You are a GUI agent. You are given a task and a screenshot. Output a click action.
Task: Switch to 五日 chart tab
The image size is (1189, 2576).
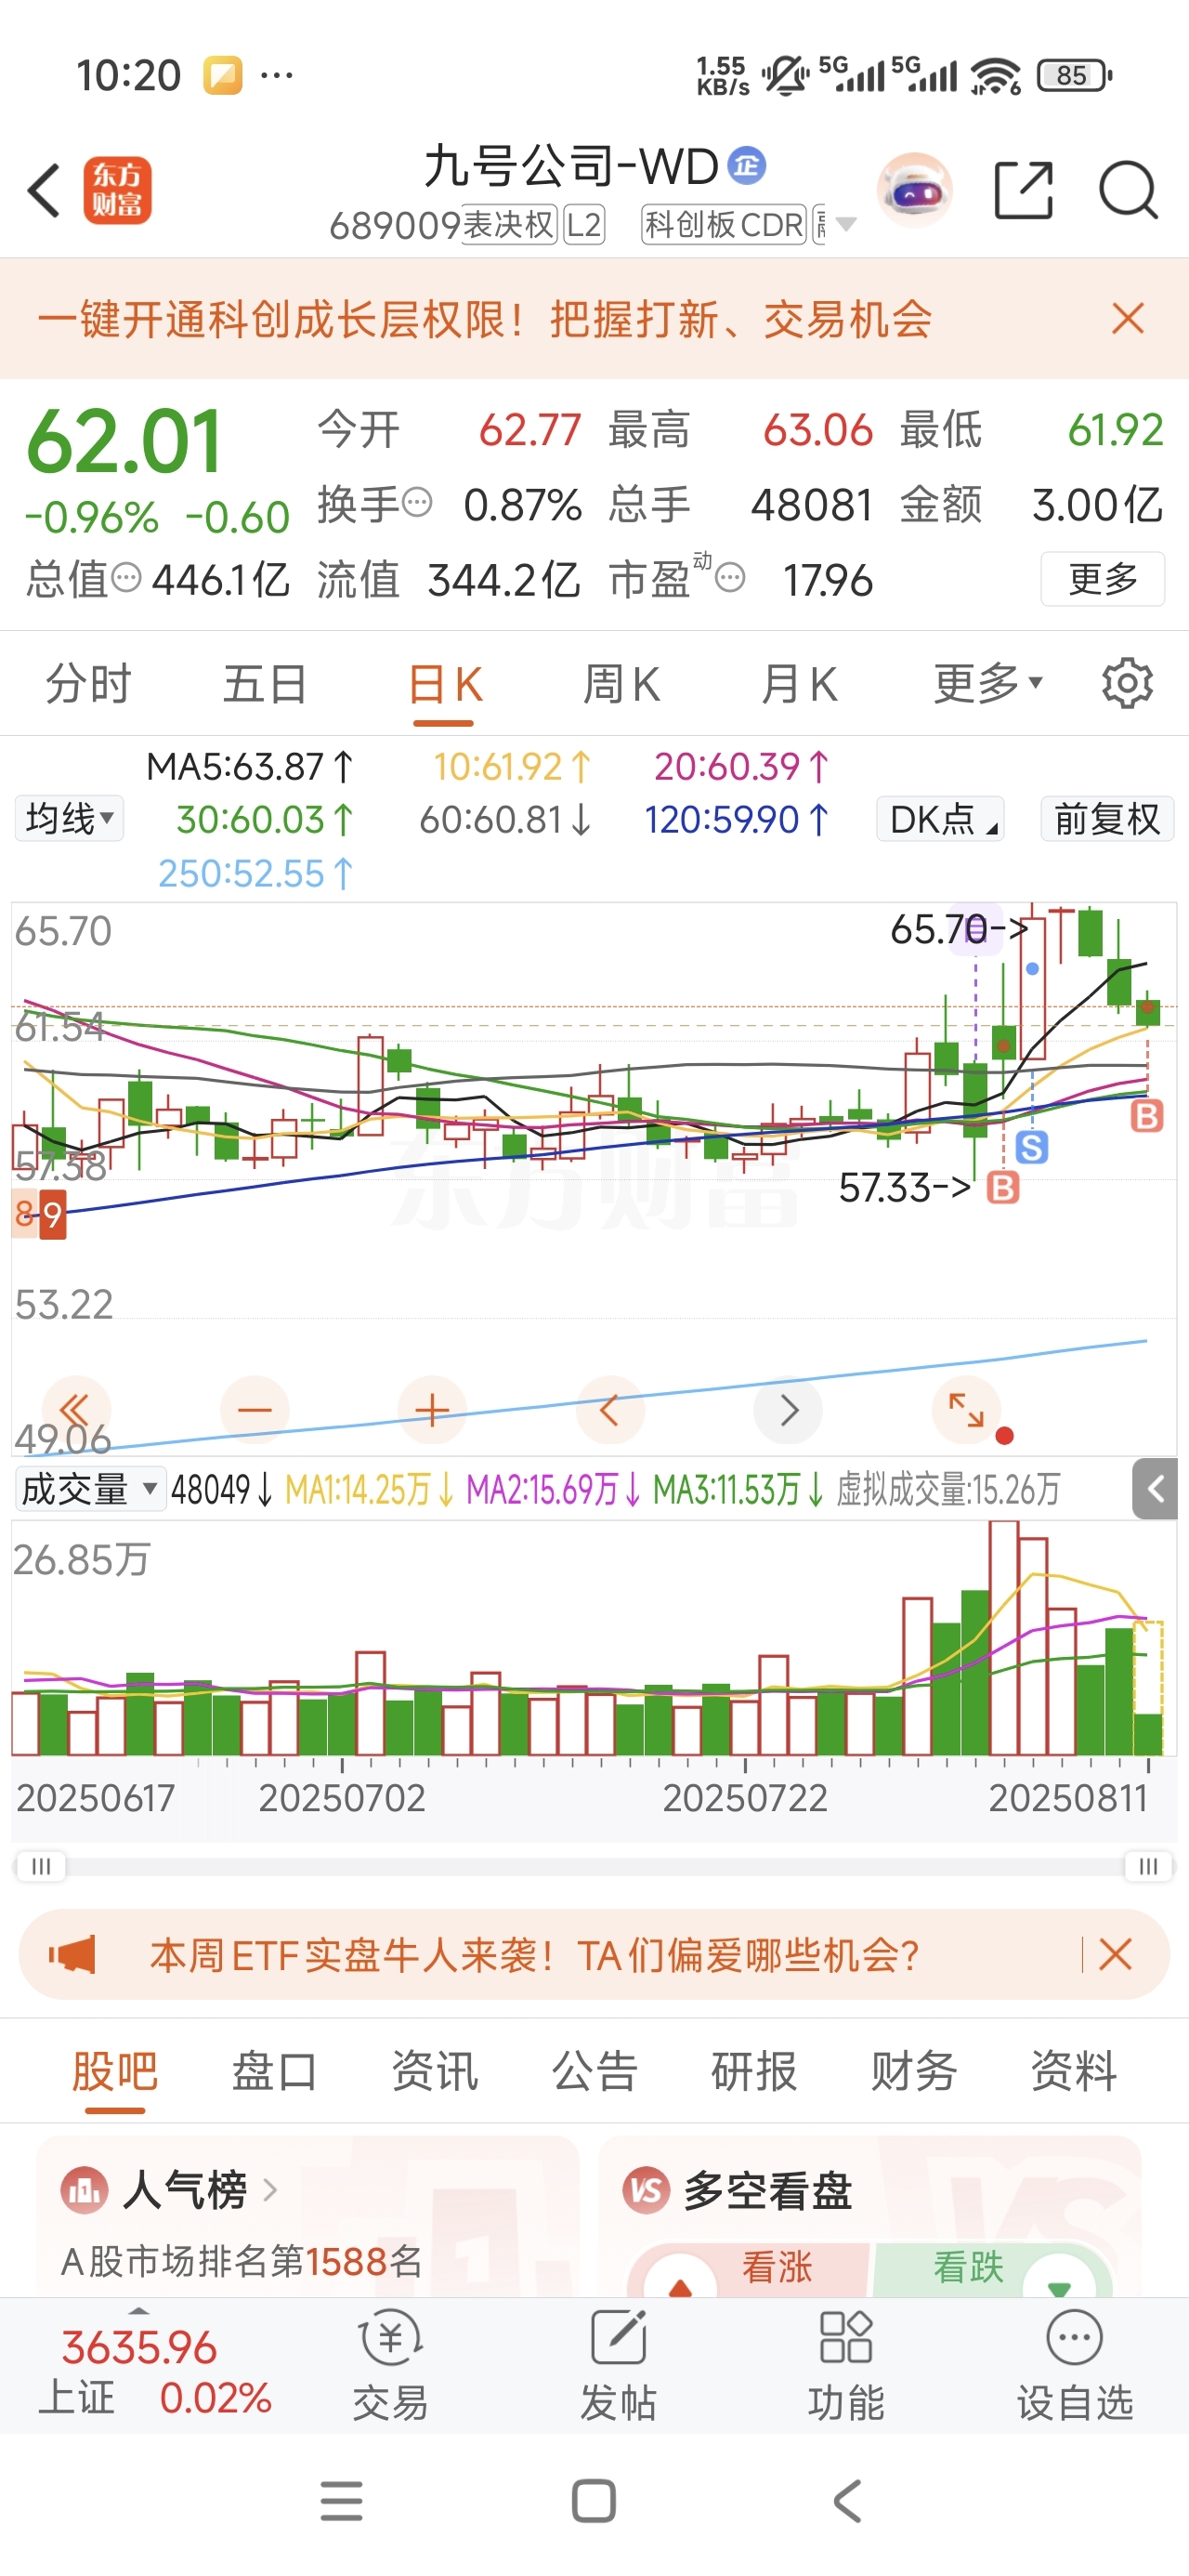pos(265,685)
